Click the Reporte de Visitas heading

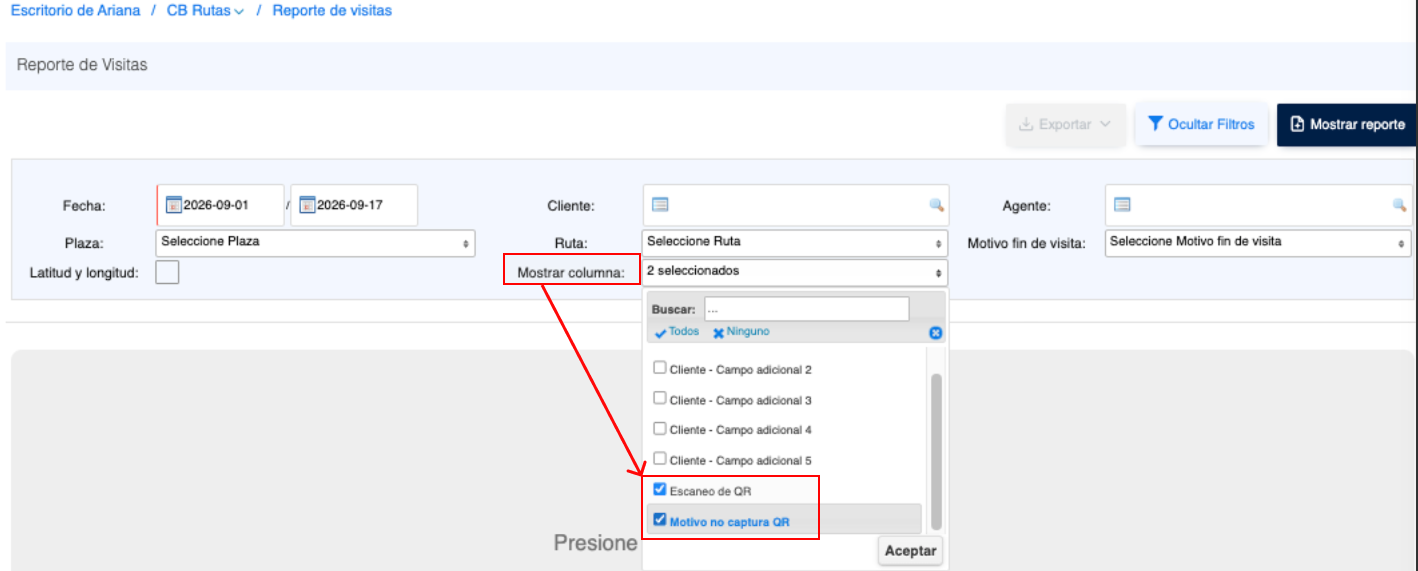(82, 65)
